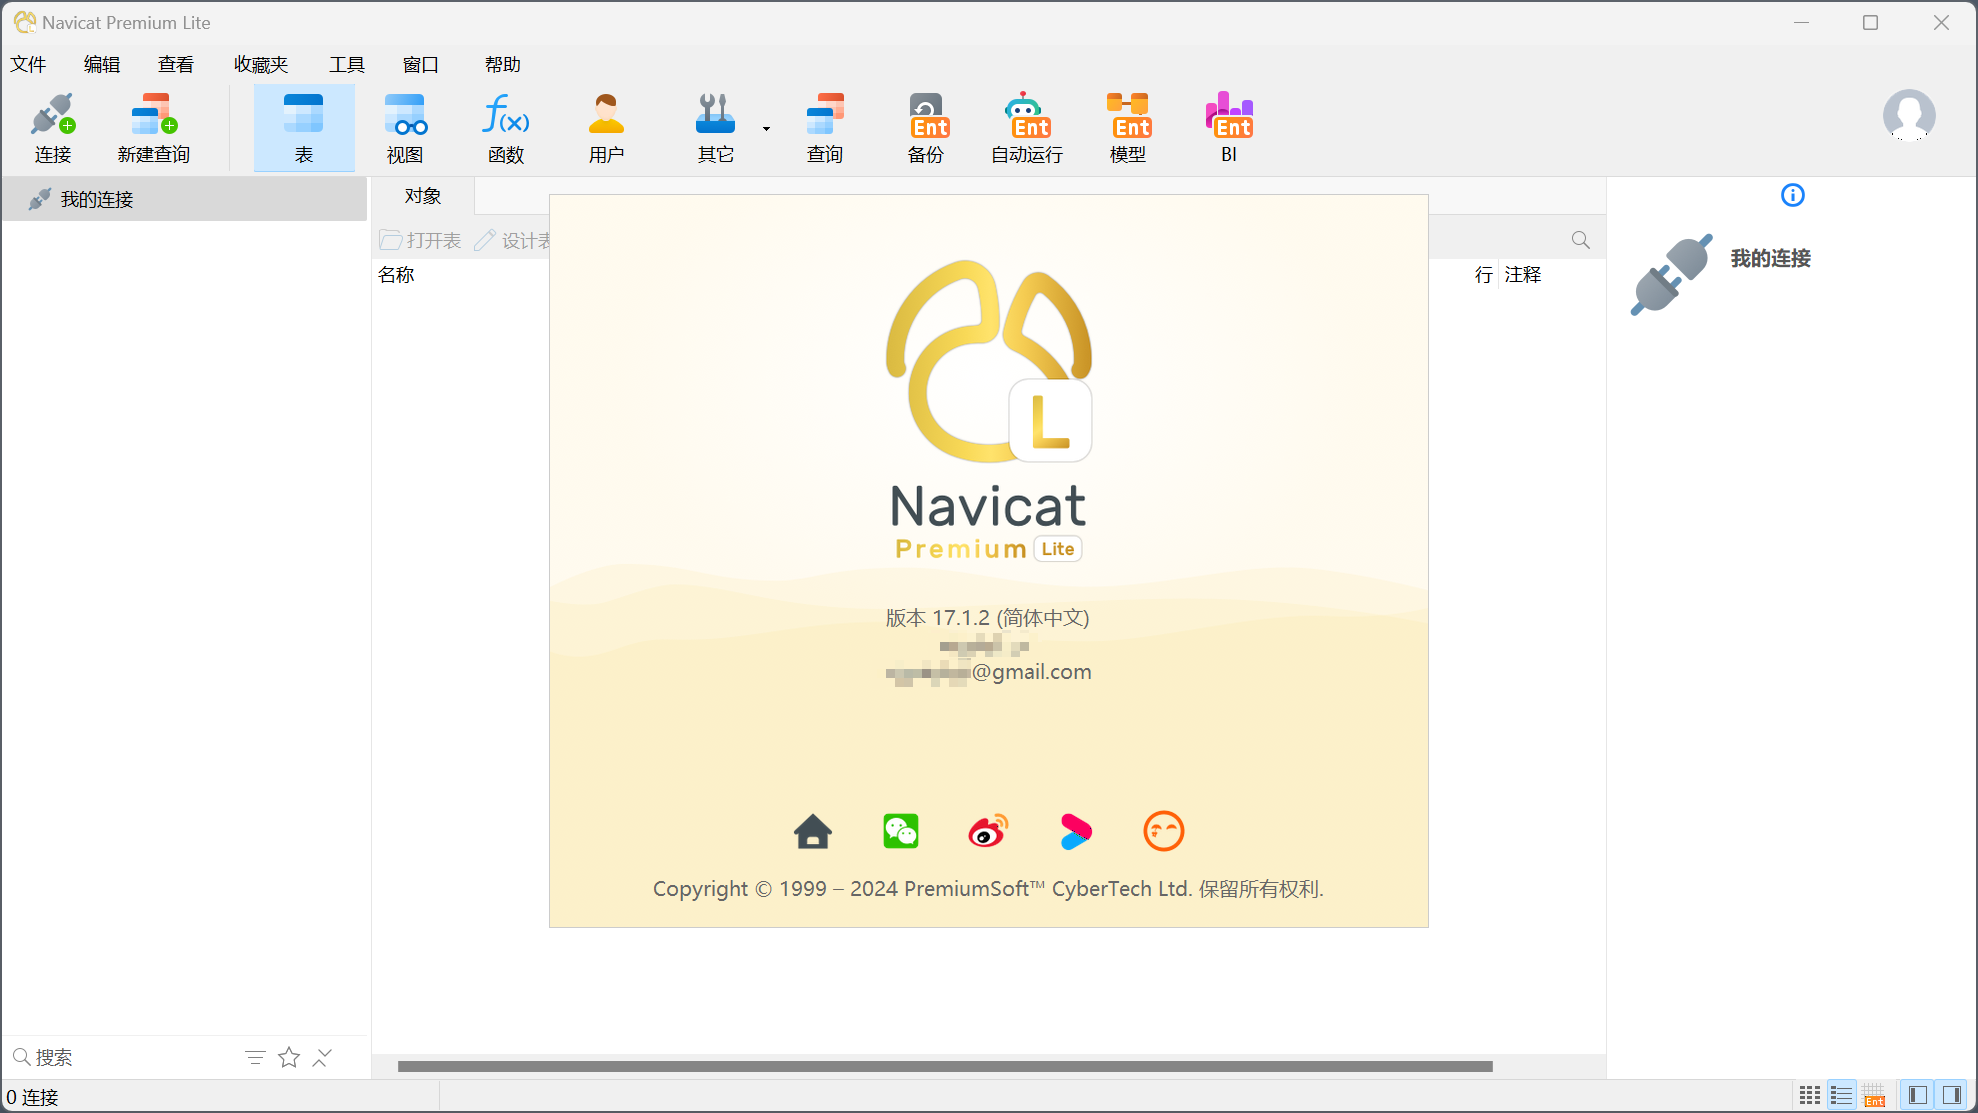Click the WeChat icon in the About dialog

[x=900, y=831]
